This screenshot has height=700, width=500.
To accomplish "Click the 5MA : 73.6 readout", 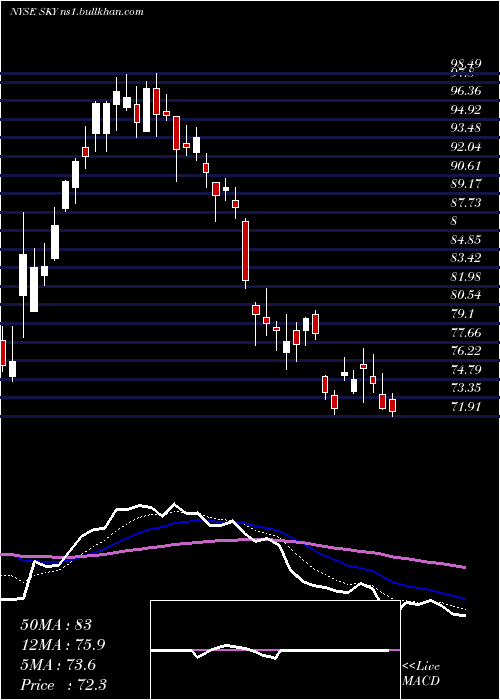I will click(x=58, y=665).
